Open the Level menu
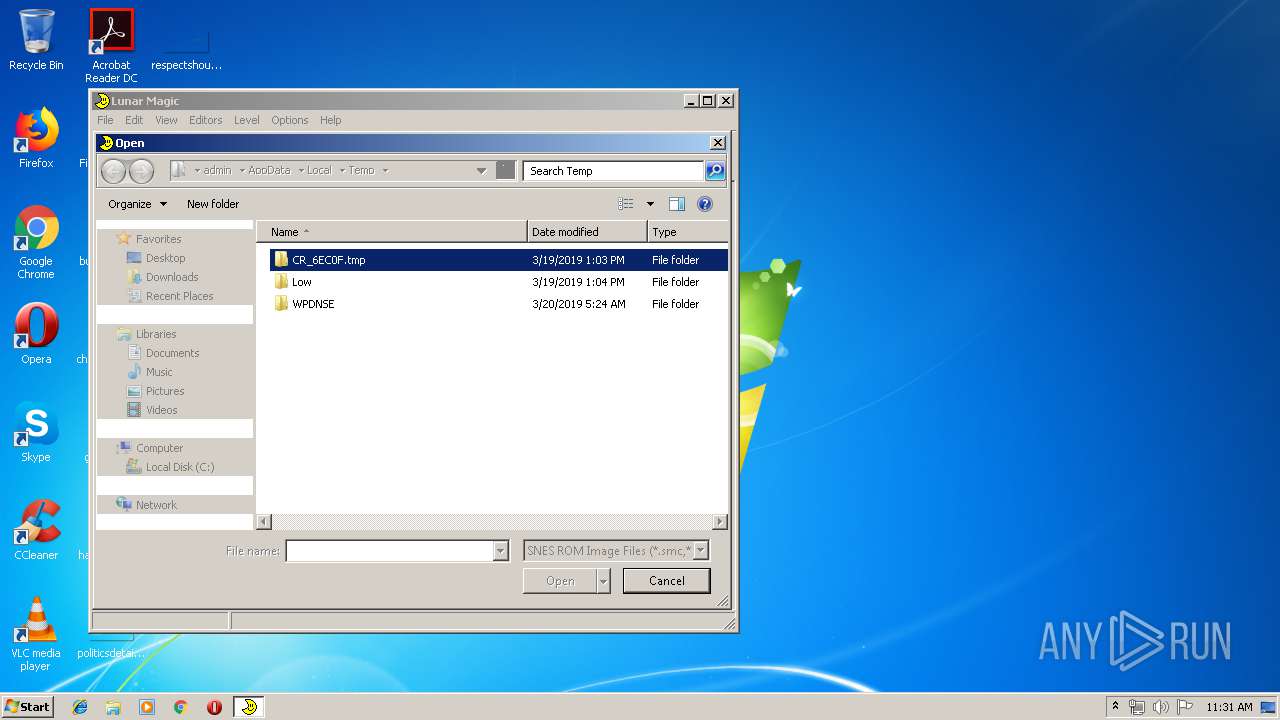This screenshot has width=1280, height=720. (247, 120)
